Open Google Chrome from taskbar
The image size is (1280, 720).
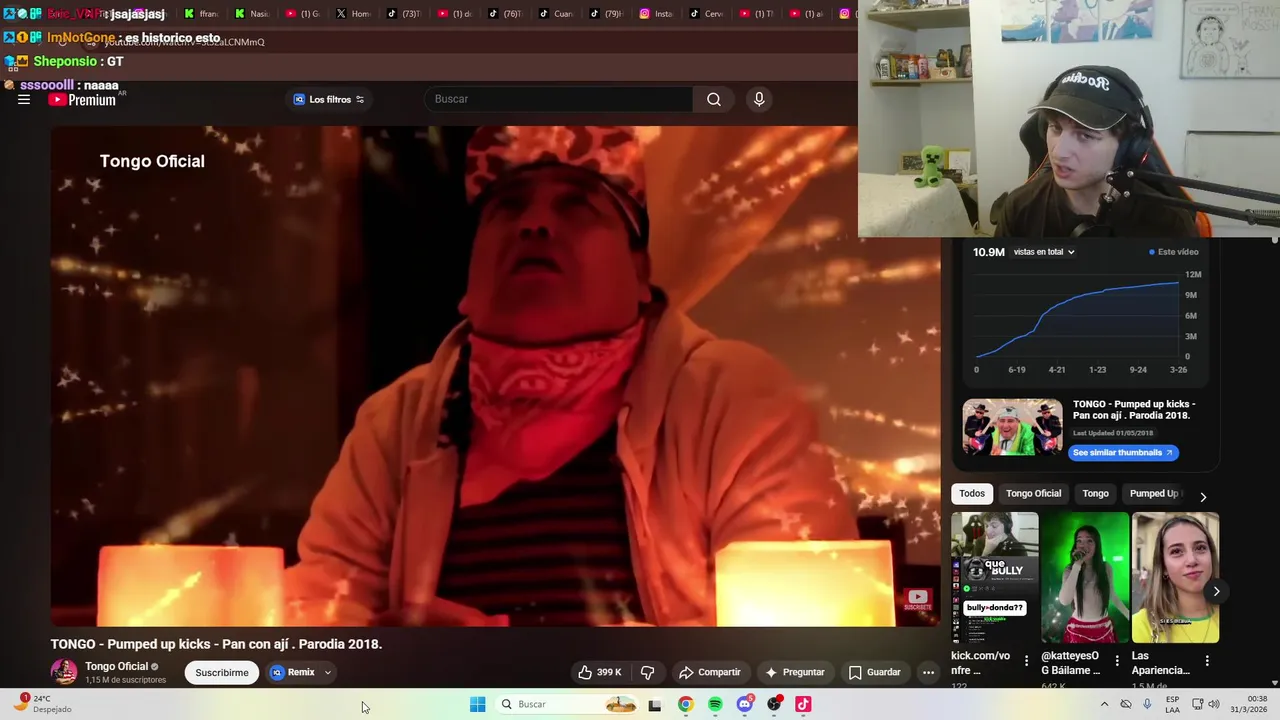click(685, 704)
